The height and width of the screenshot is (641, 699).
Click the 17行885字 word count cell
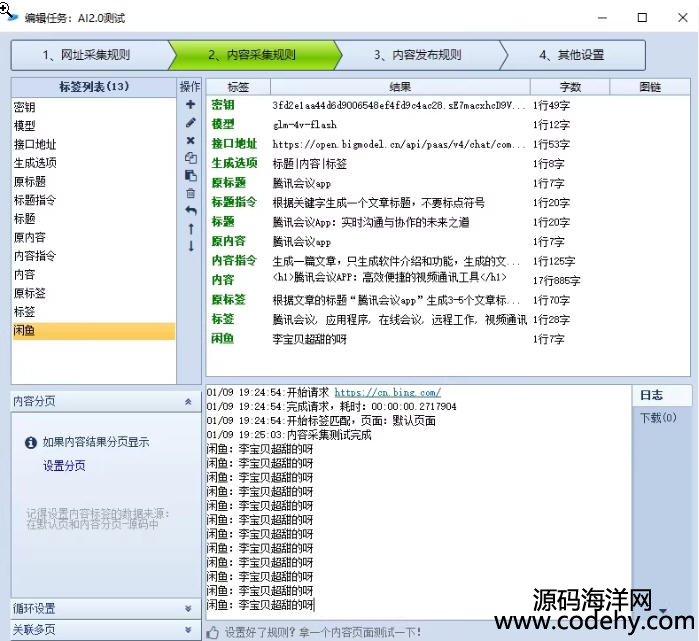556,280
